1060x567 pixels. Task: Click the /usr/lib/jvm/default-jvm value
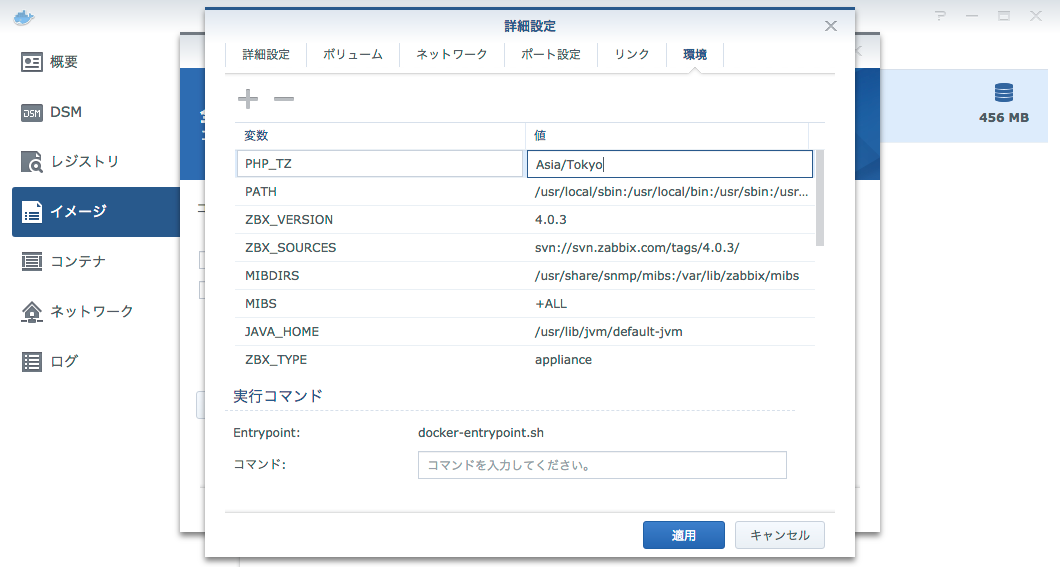[608, 332]
